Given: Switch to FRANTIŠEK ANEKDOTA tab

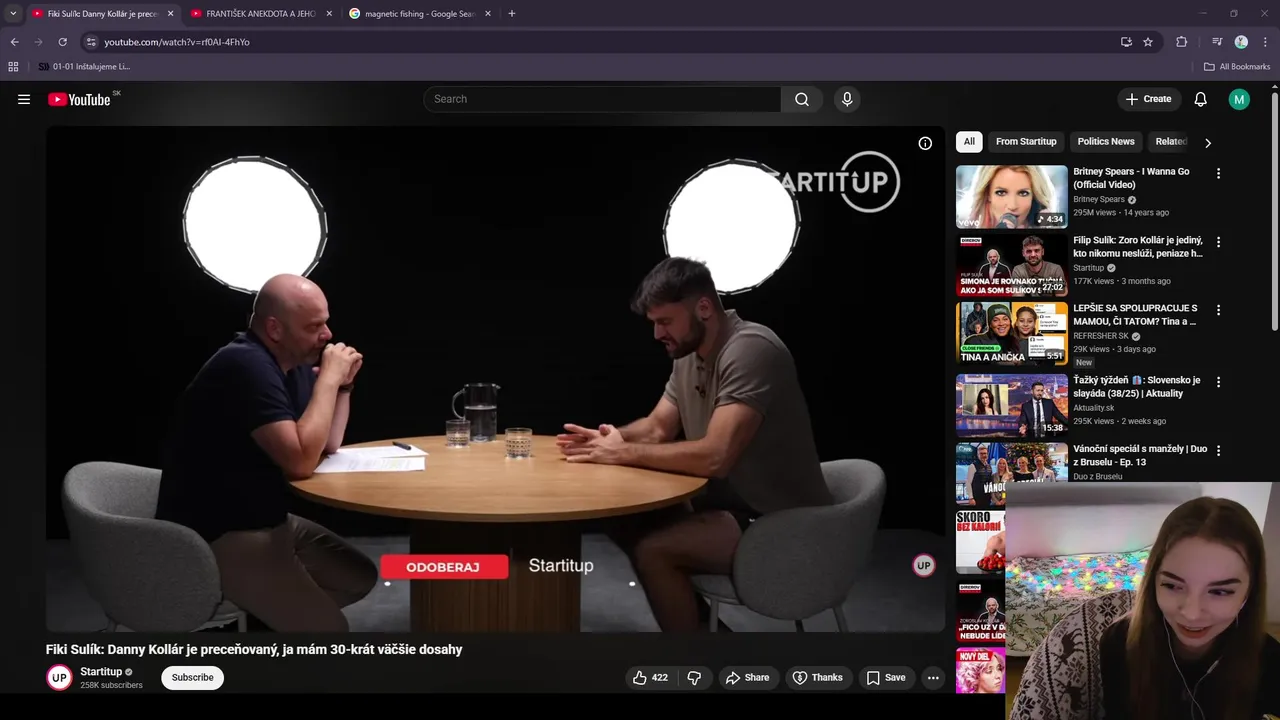Looking at the screenshot, I should pos(260,14).
